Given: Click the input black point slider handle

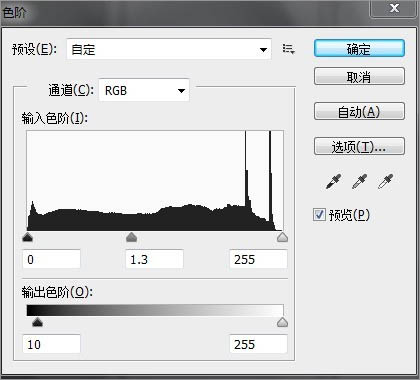Looking at the screenshot, I should coord(28,237).
